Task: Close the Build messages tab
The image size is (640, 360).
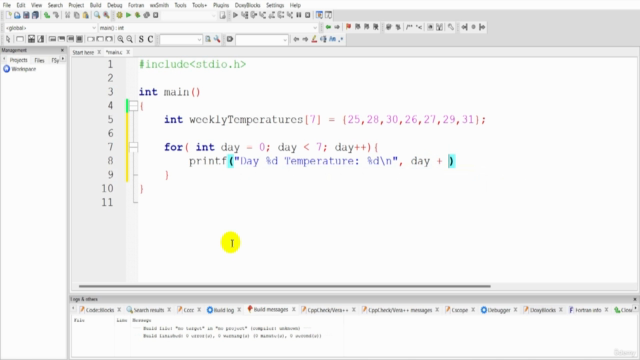Action: point(293,309)
